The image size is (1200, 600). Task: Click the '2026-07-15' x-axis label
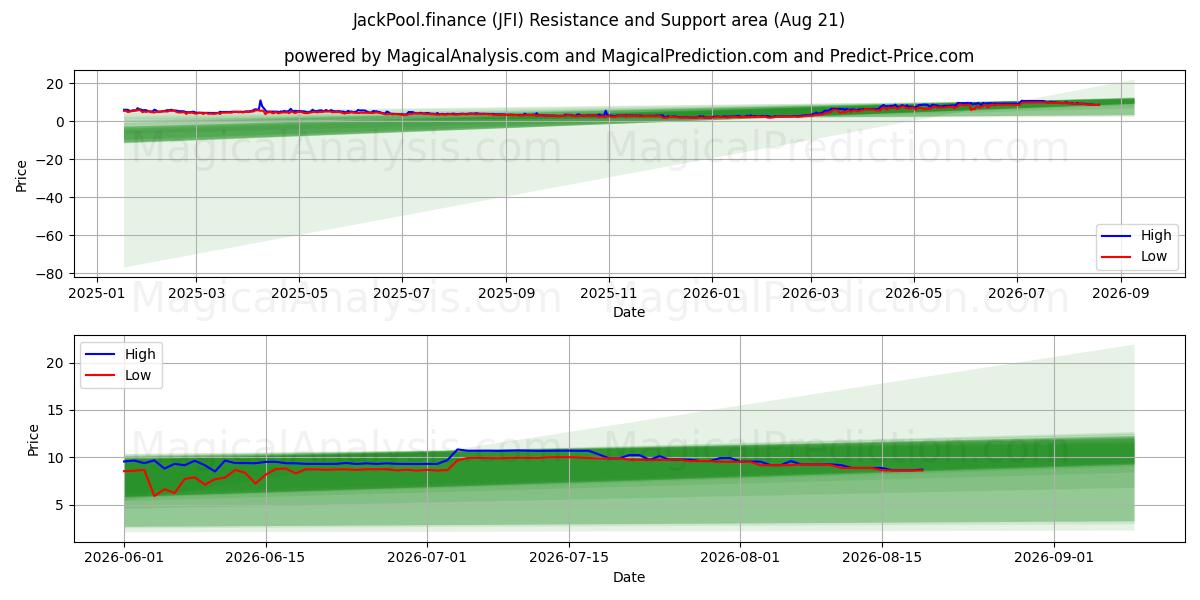(x=569, y=558)
